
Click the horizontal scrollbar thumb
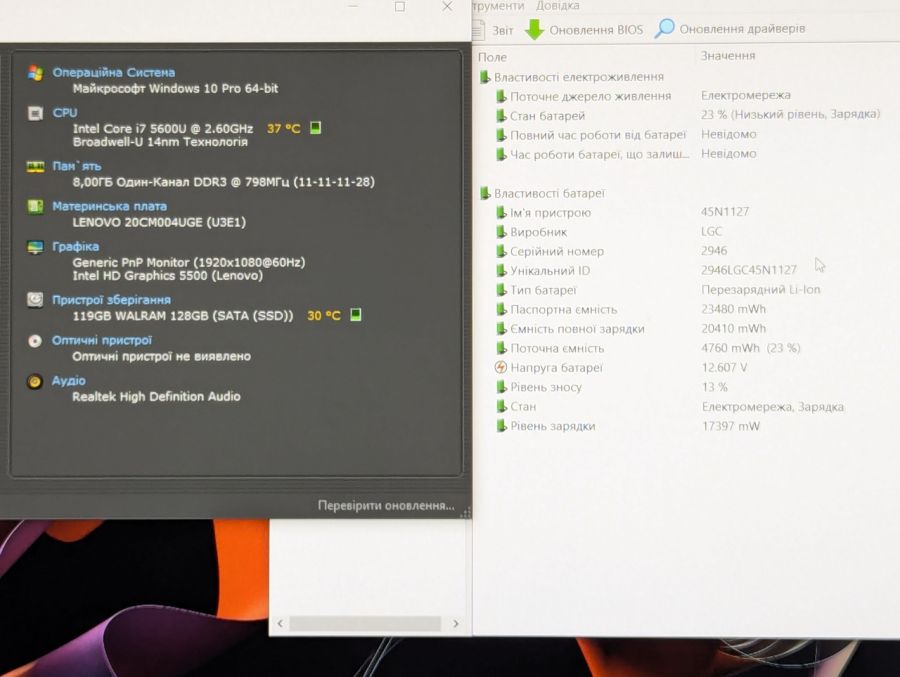pos(365,624)
